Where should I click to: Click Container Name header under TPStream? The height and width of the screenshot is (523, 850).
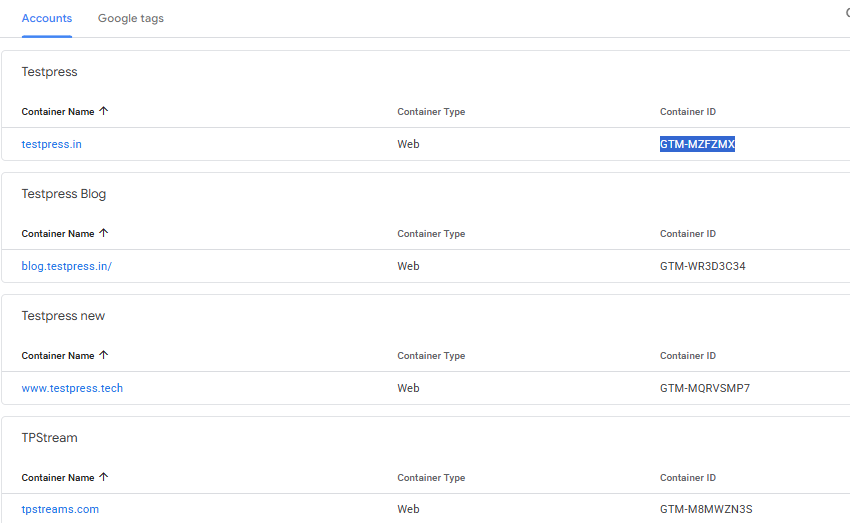pyautogui.click(x=57, y=478)
